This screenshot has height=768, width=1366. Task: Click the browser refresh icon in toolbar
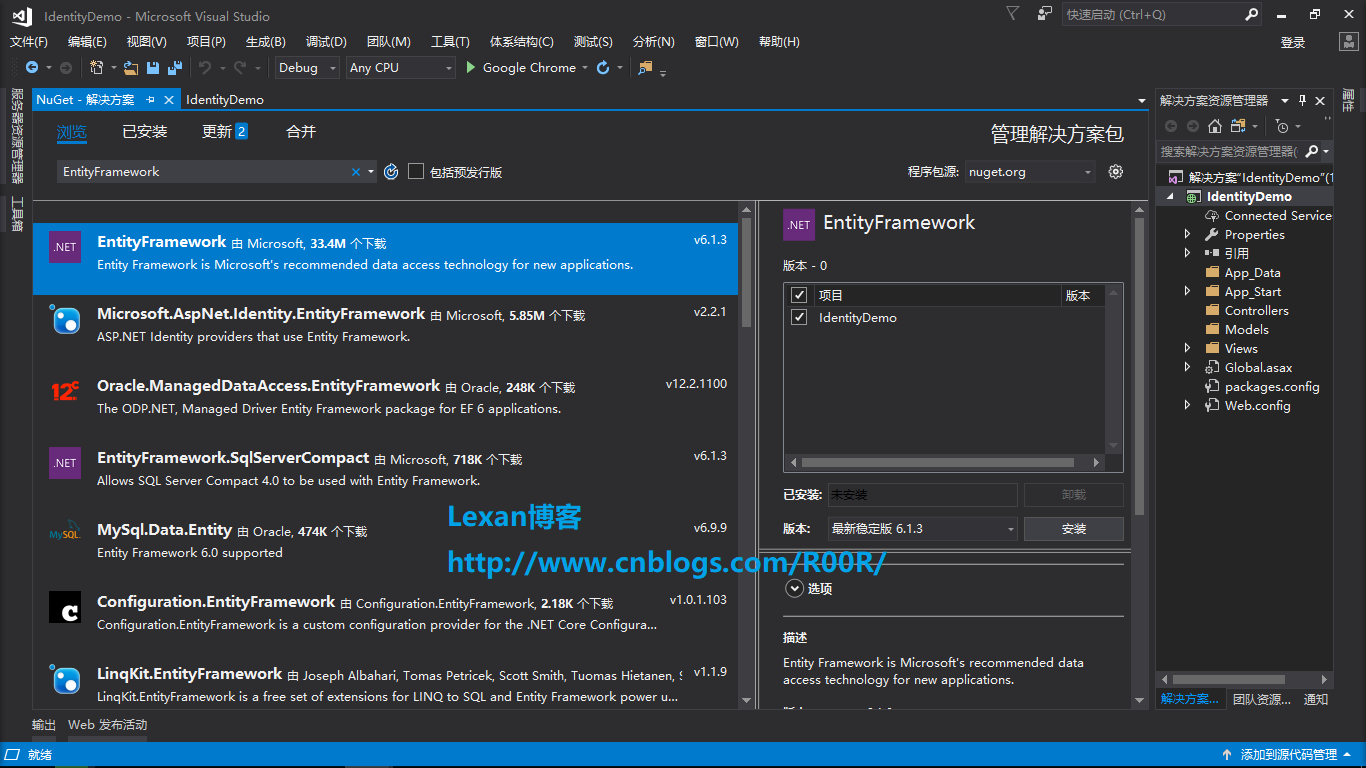603,68
